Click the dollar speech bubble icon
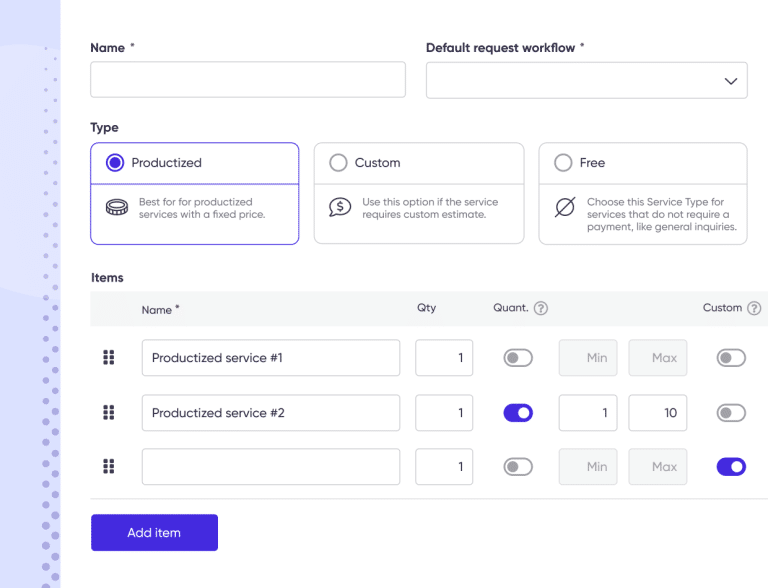Image resolution: width=768 pixels, height=588 pixels. click(340, 208)
